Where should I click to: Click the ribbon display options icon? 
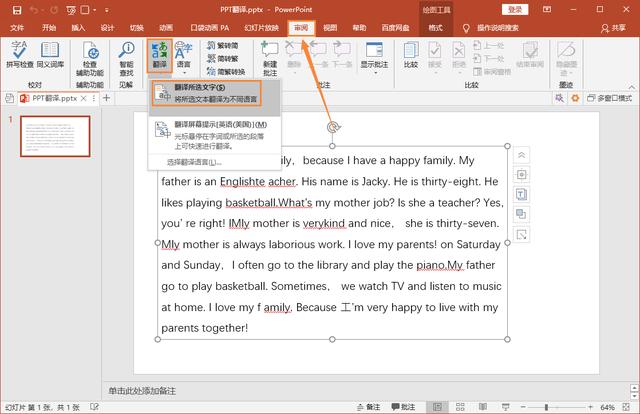pyautogui.click(x=547, y=9)
